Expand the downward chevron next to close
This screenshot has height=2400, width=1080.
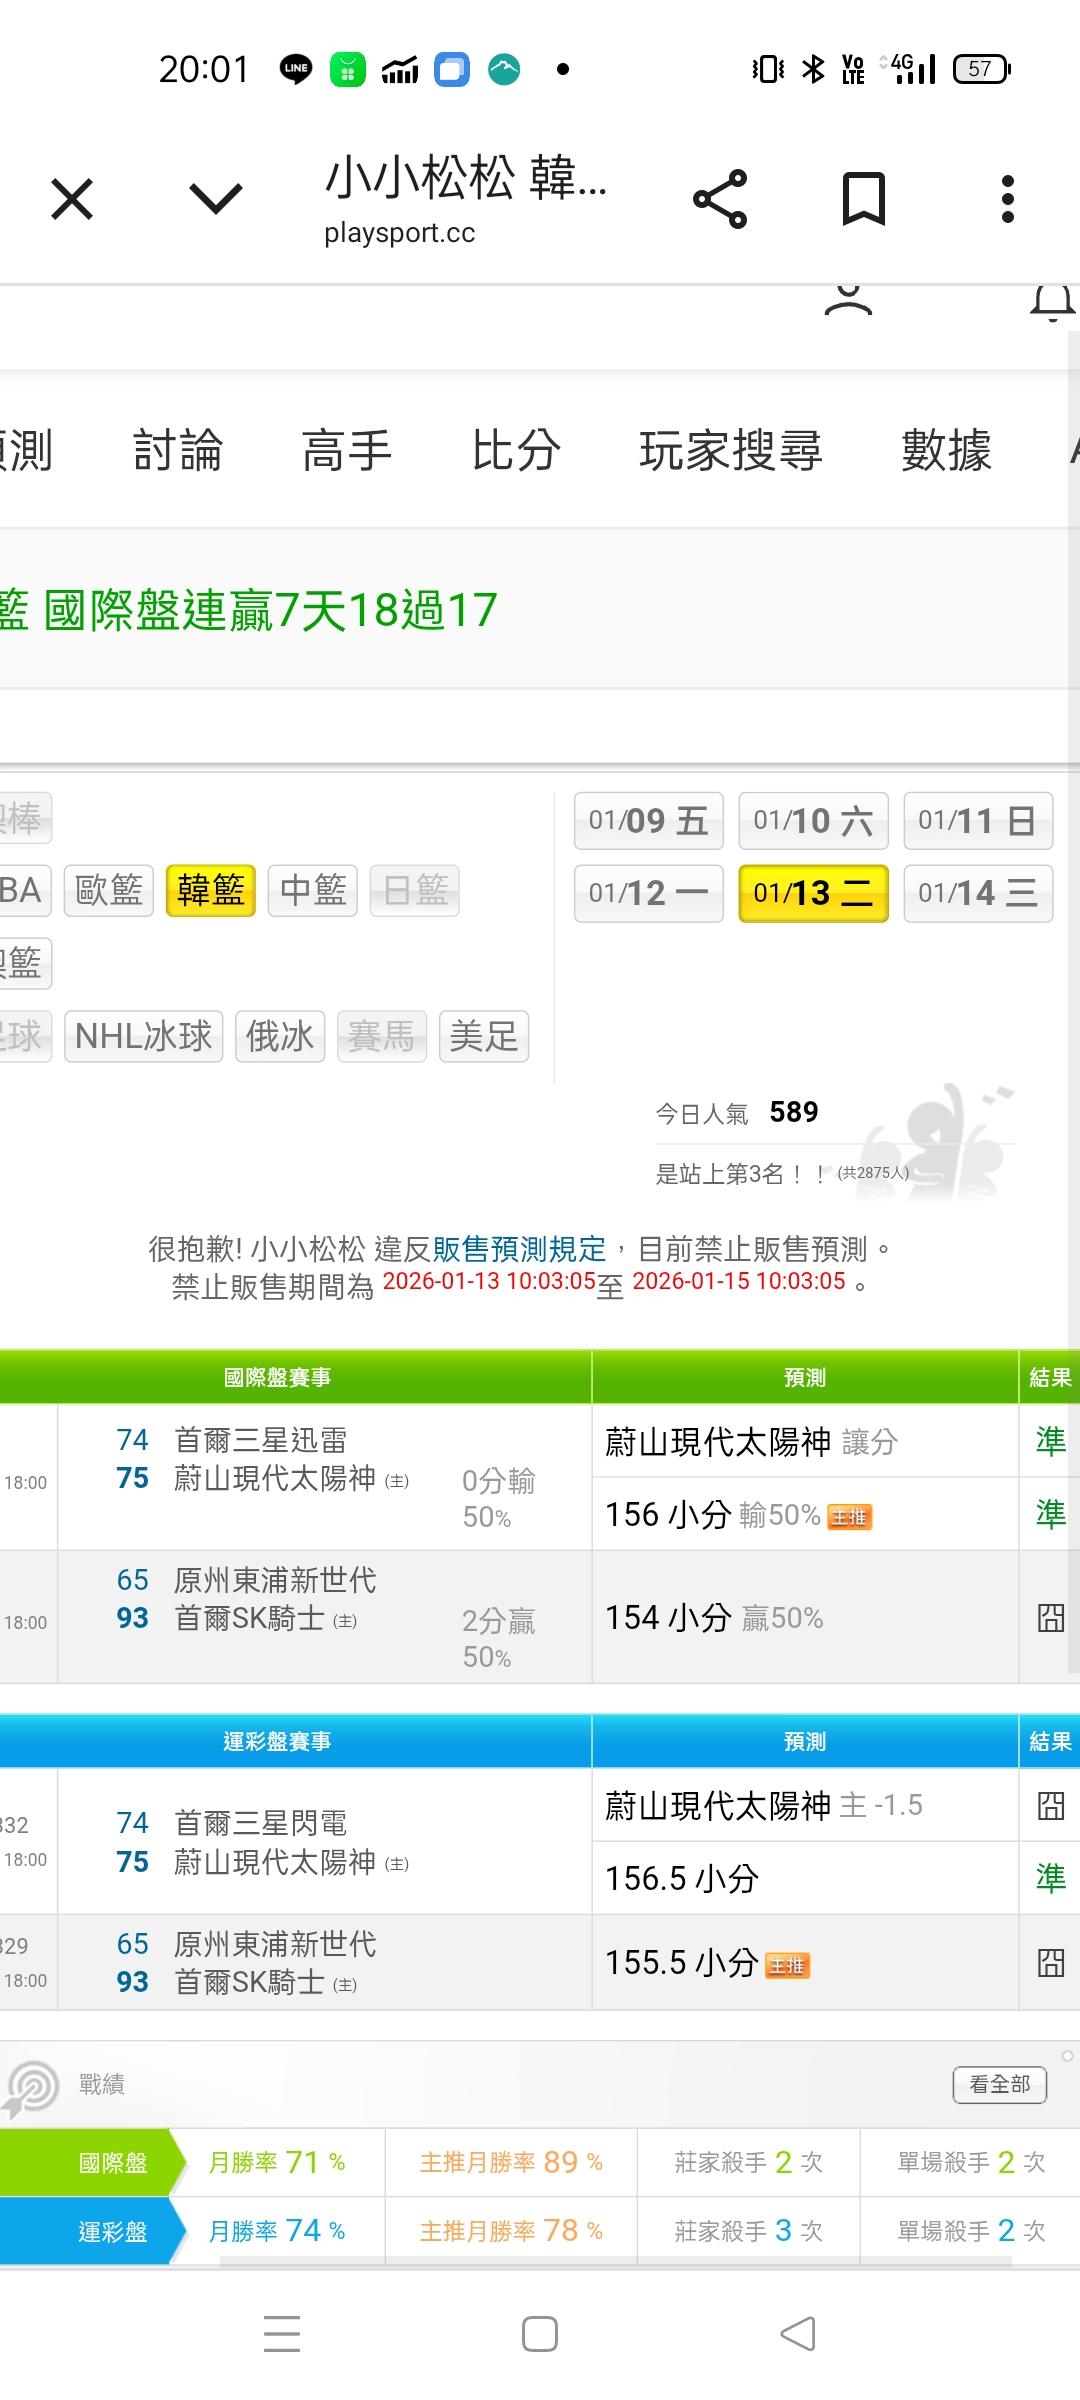pos(216,199)
